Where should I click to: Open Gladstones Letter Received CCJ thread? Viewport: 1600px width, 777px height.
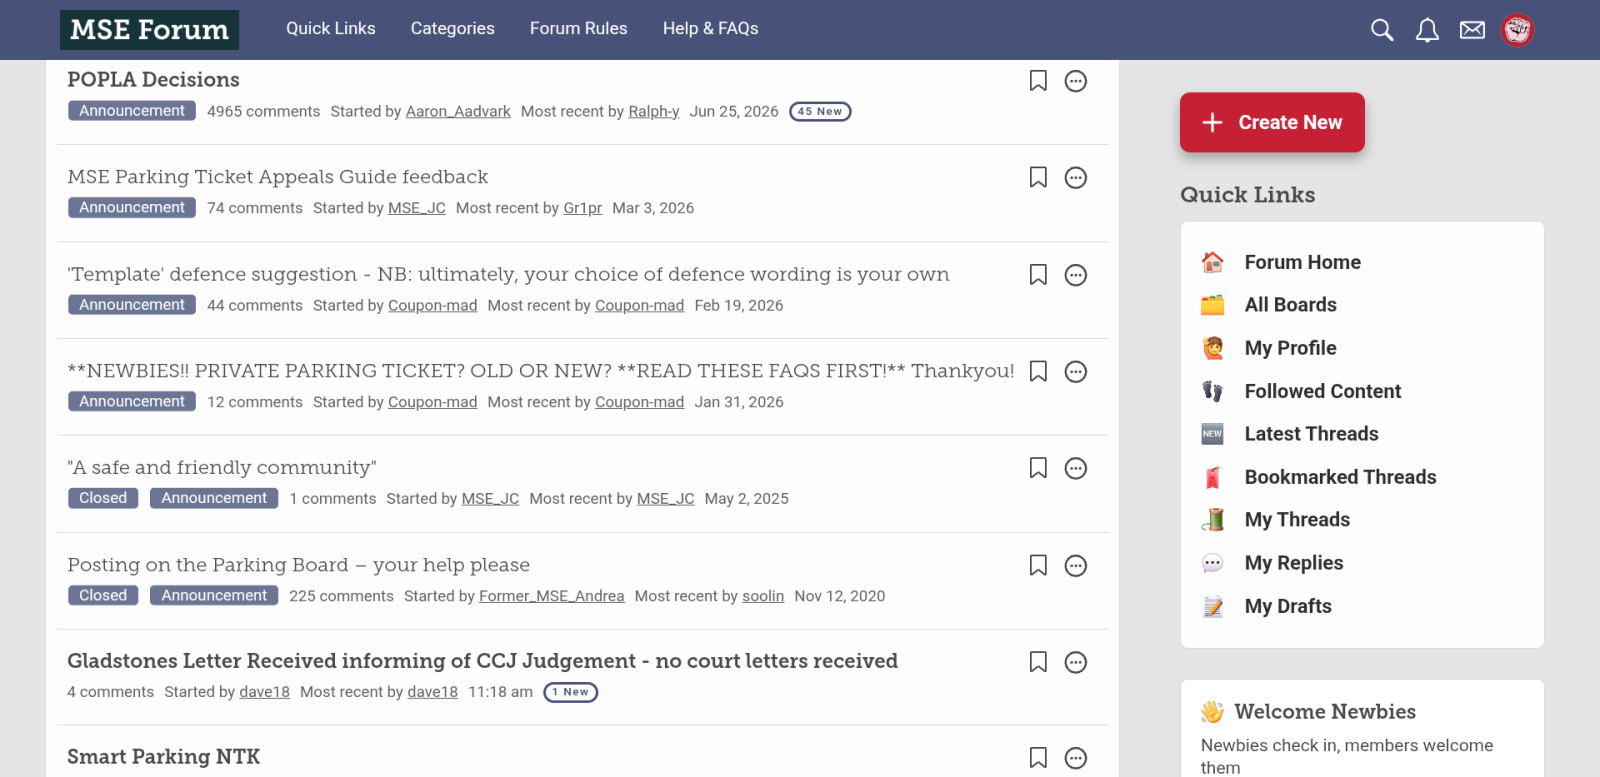point(482,661)
